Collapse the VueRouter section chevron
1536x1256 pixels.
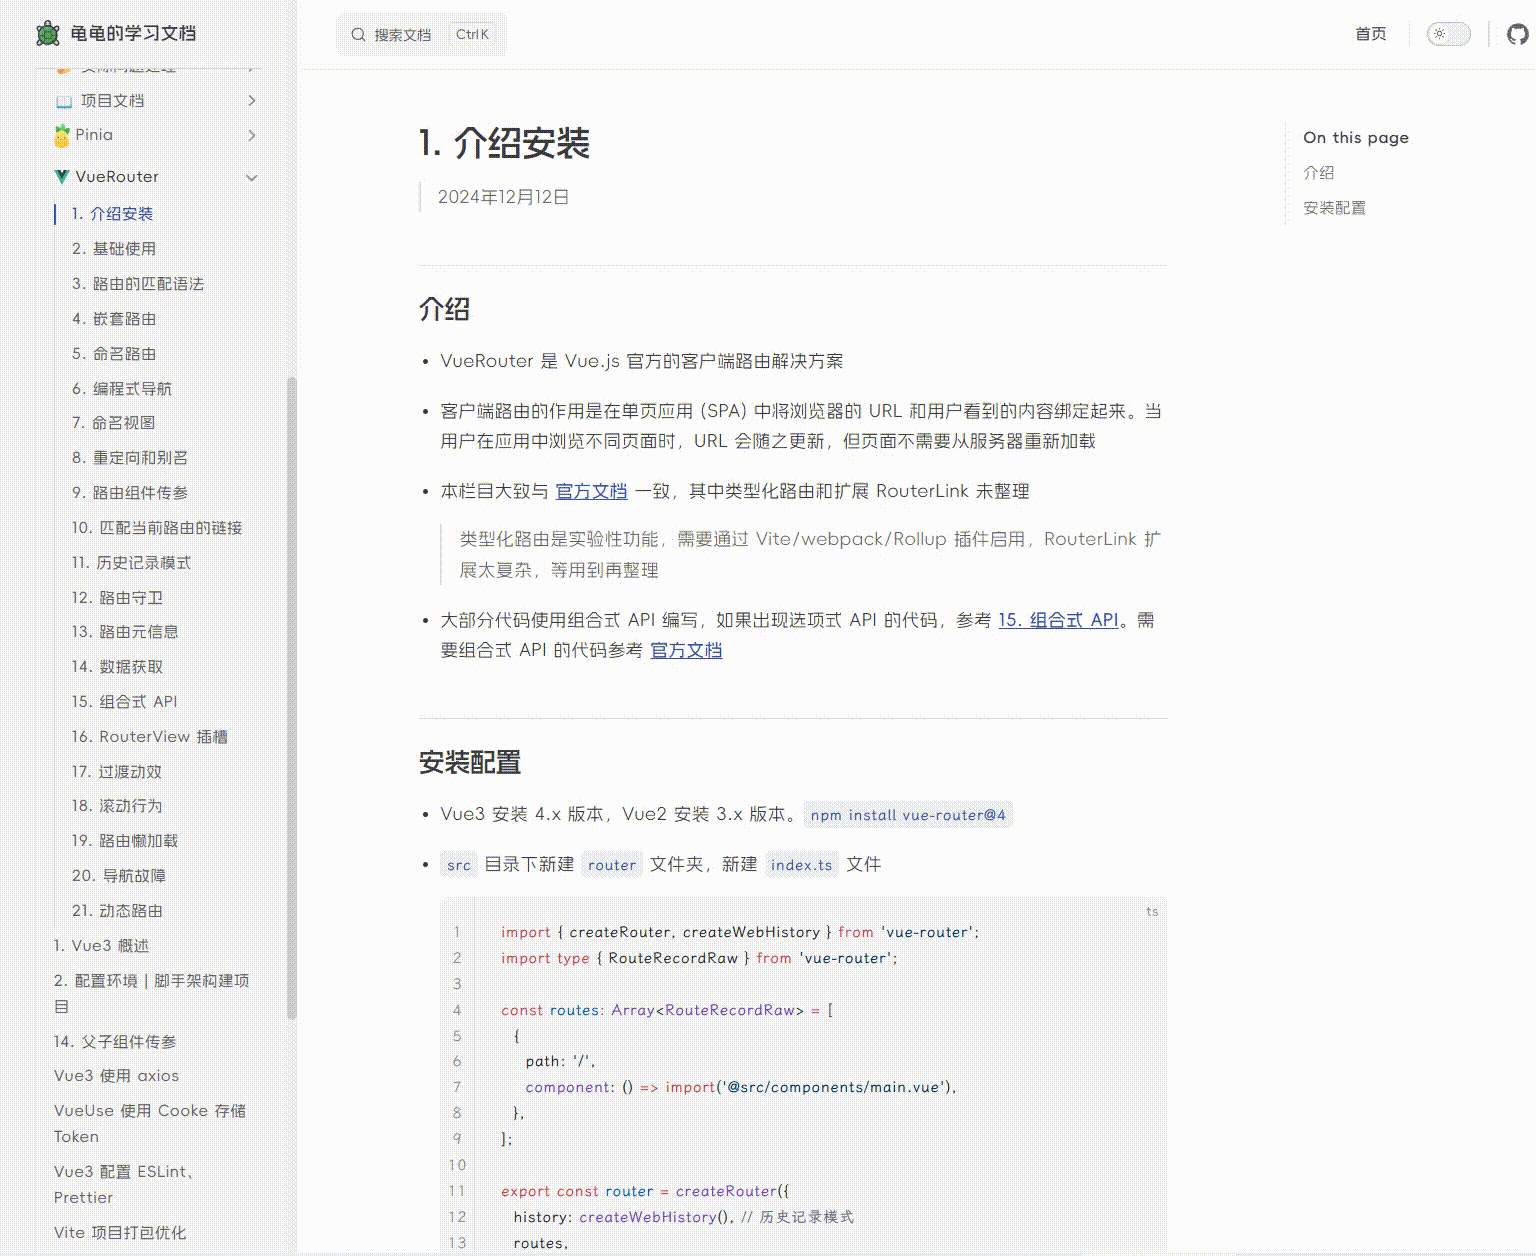coord(251,176)
